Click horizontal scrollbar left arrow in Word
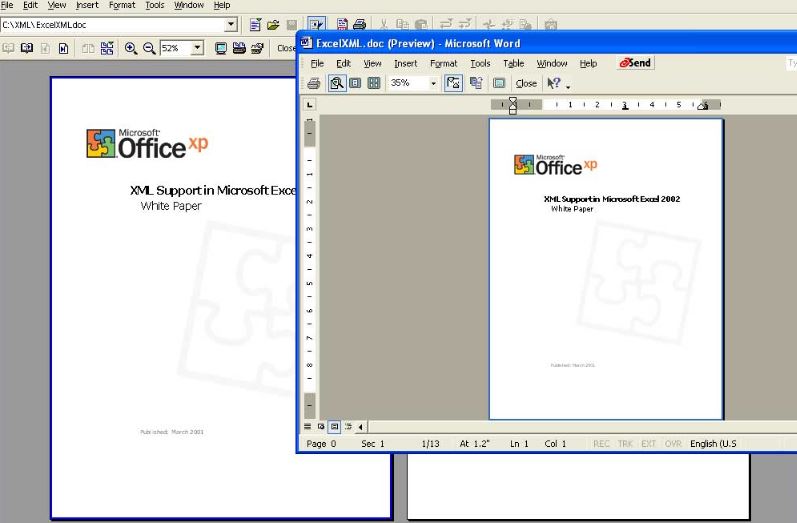The width and height of the screenshot is (797, 523). (x=361, y=426)
